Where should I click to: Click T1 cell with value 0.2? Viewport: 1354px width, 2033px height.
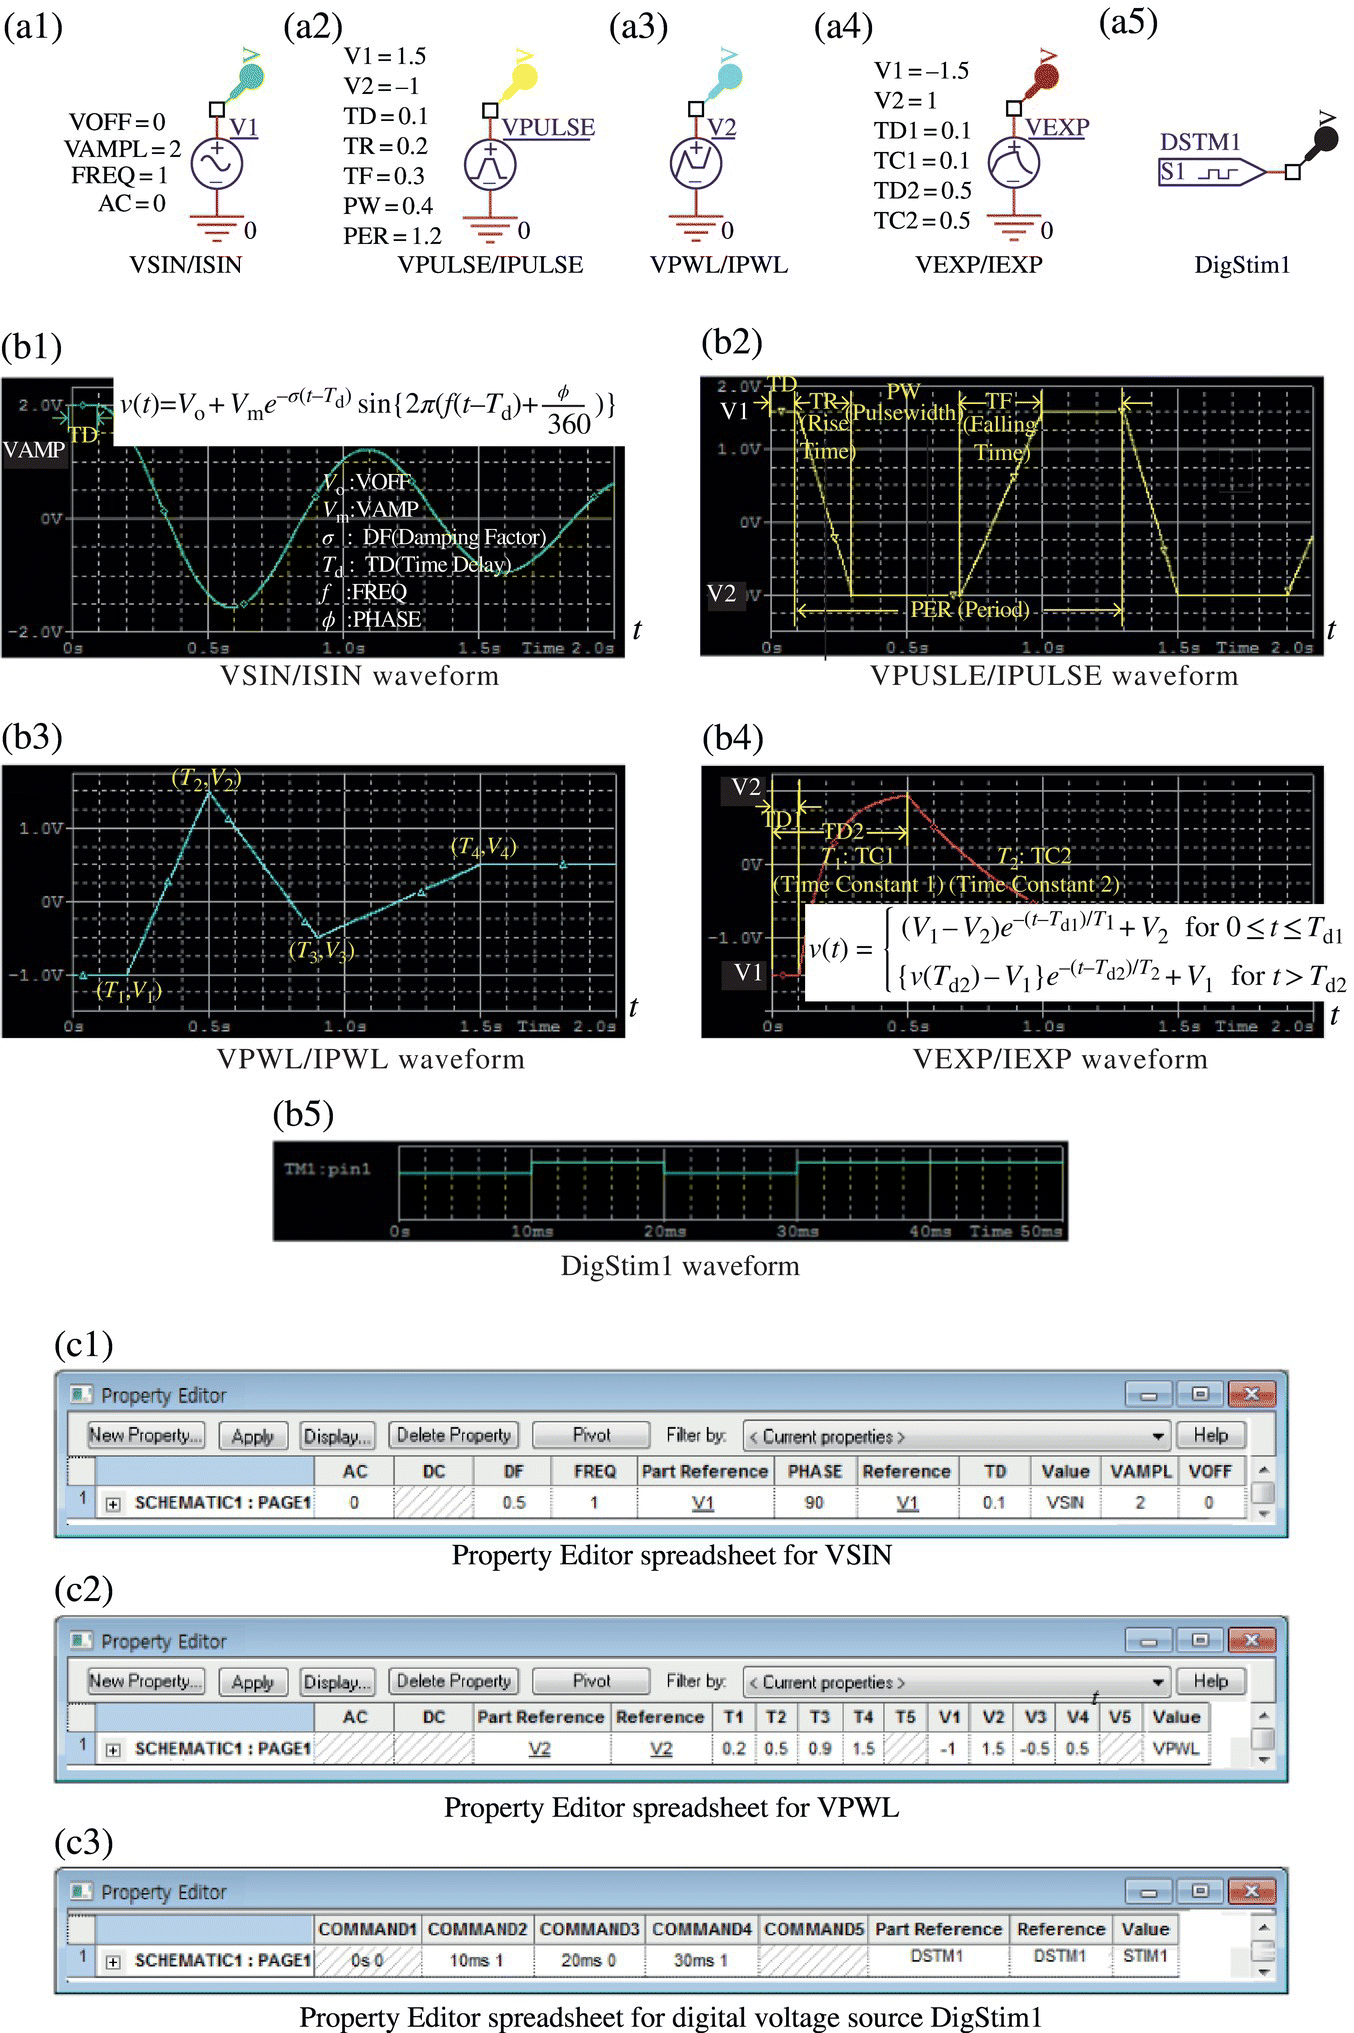point(733,1748)
